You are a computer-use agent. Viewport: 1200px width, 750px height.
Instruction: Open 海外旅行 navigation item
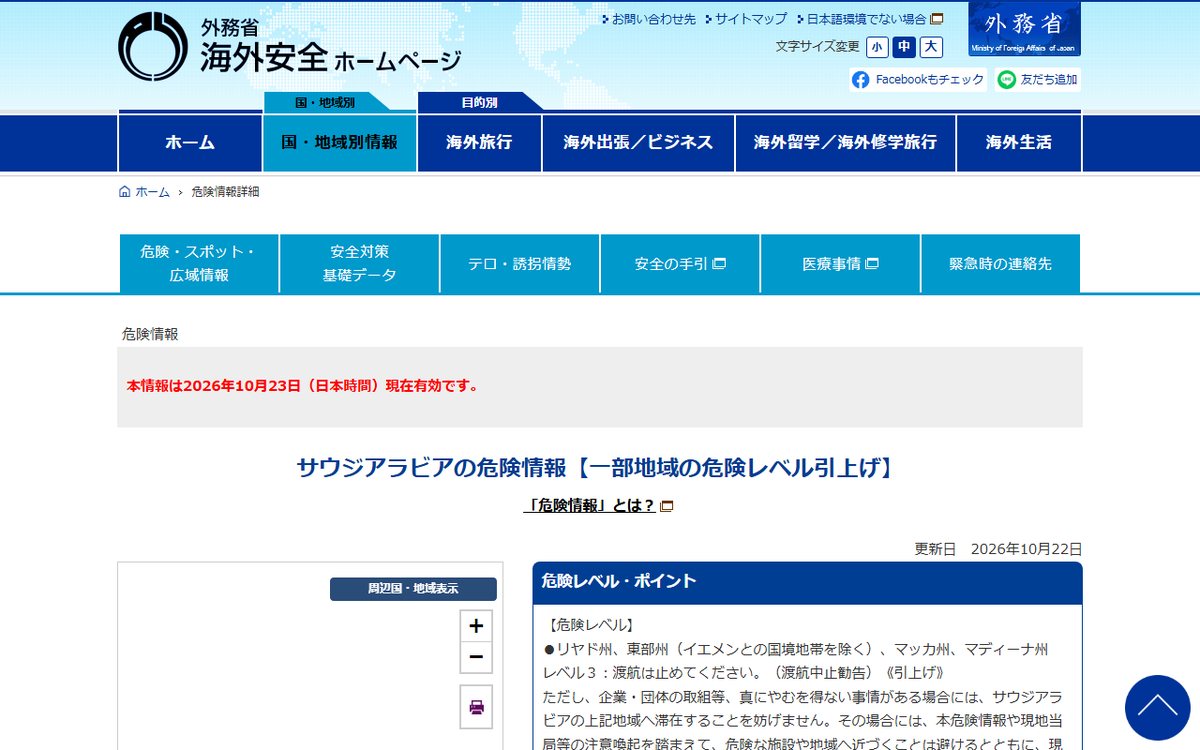[x=479, y=143]
